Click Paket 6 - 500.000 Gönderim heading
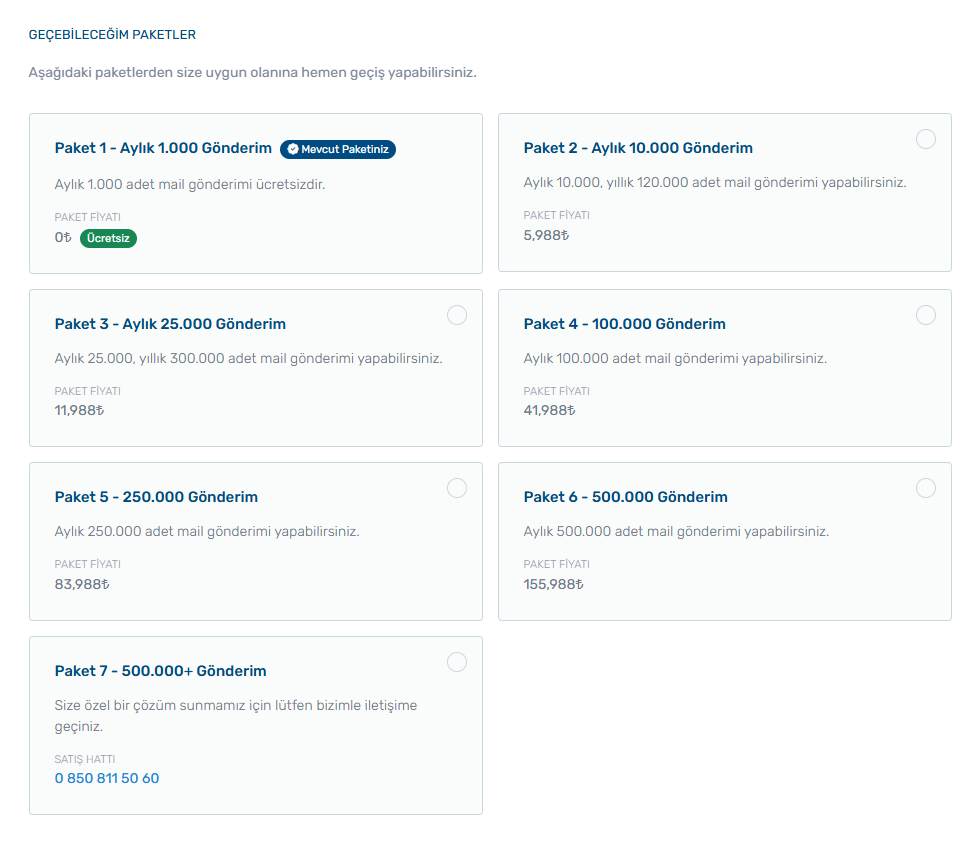979x848 pixels. coord(626,497)
